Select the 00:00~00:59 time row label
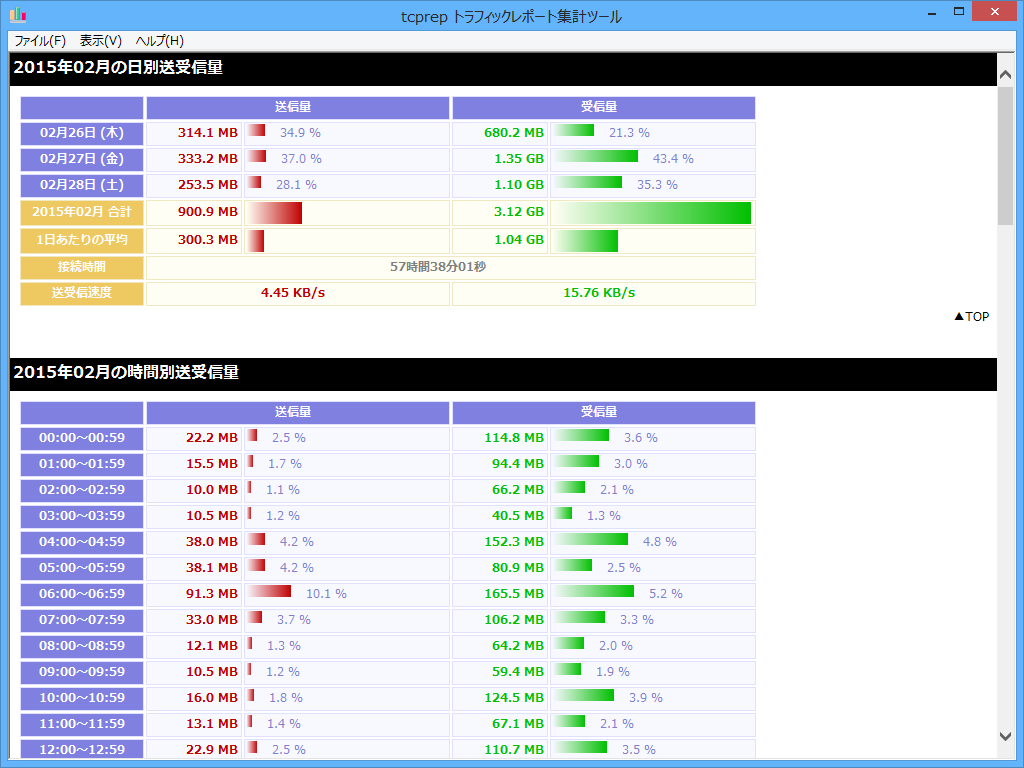This screenshot has width=1024, height=768. tap(80, 437)
